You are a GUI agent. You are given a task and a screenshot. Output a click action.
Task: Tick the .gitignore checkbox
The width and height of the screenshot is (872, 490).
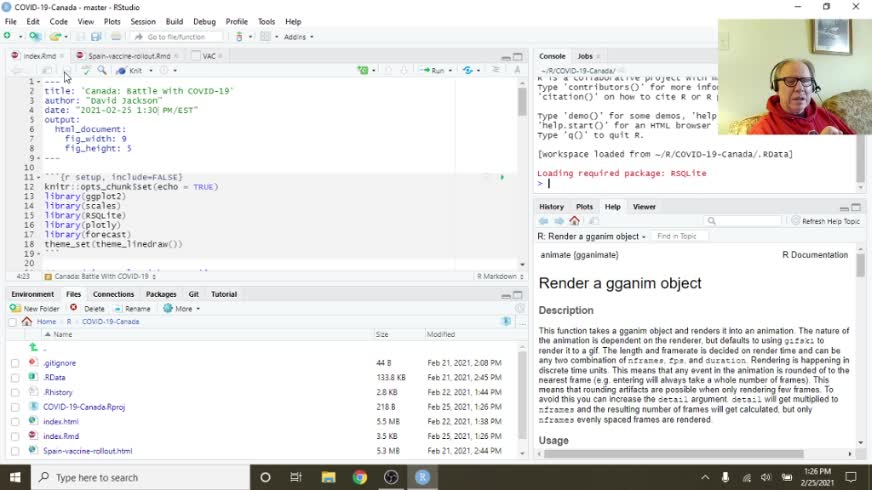15,363
